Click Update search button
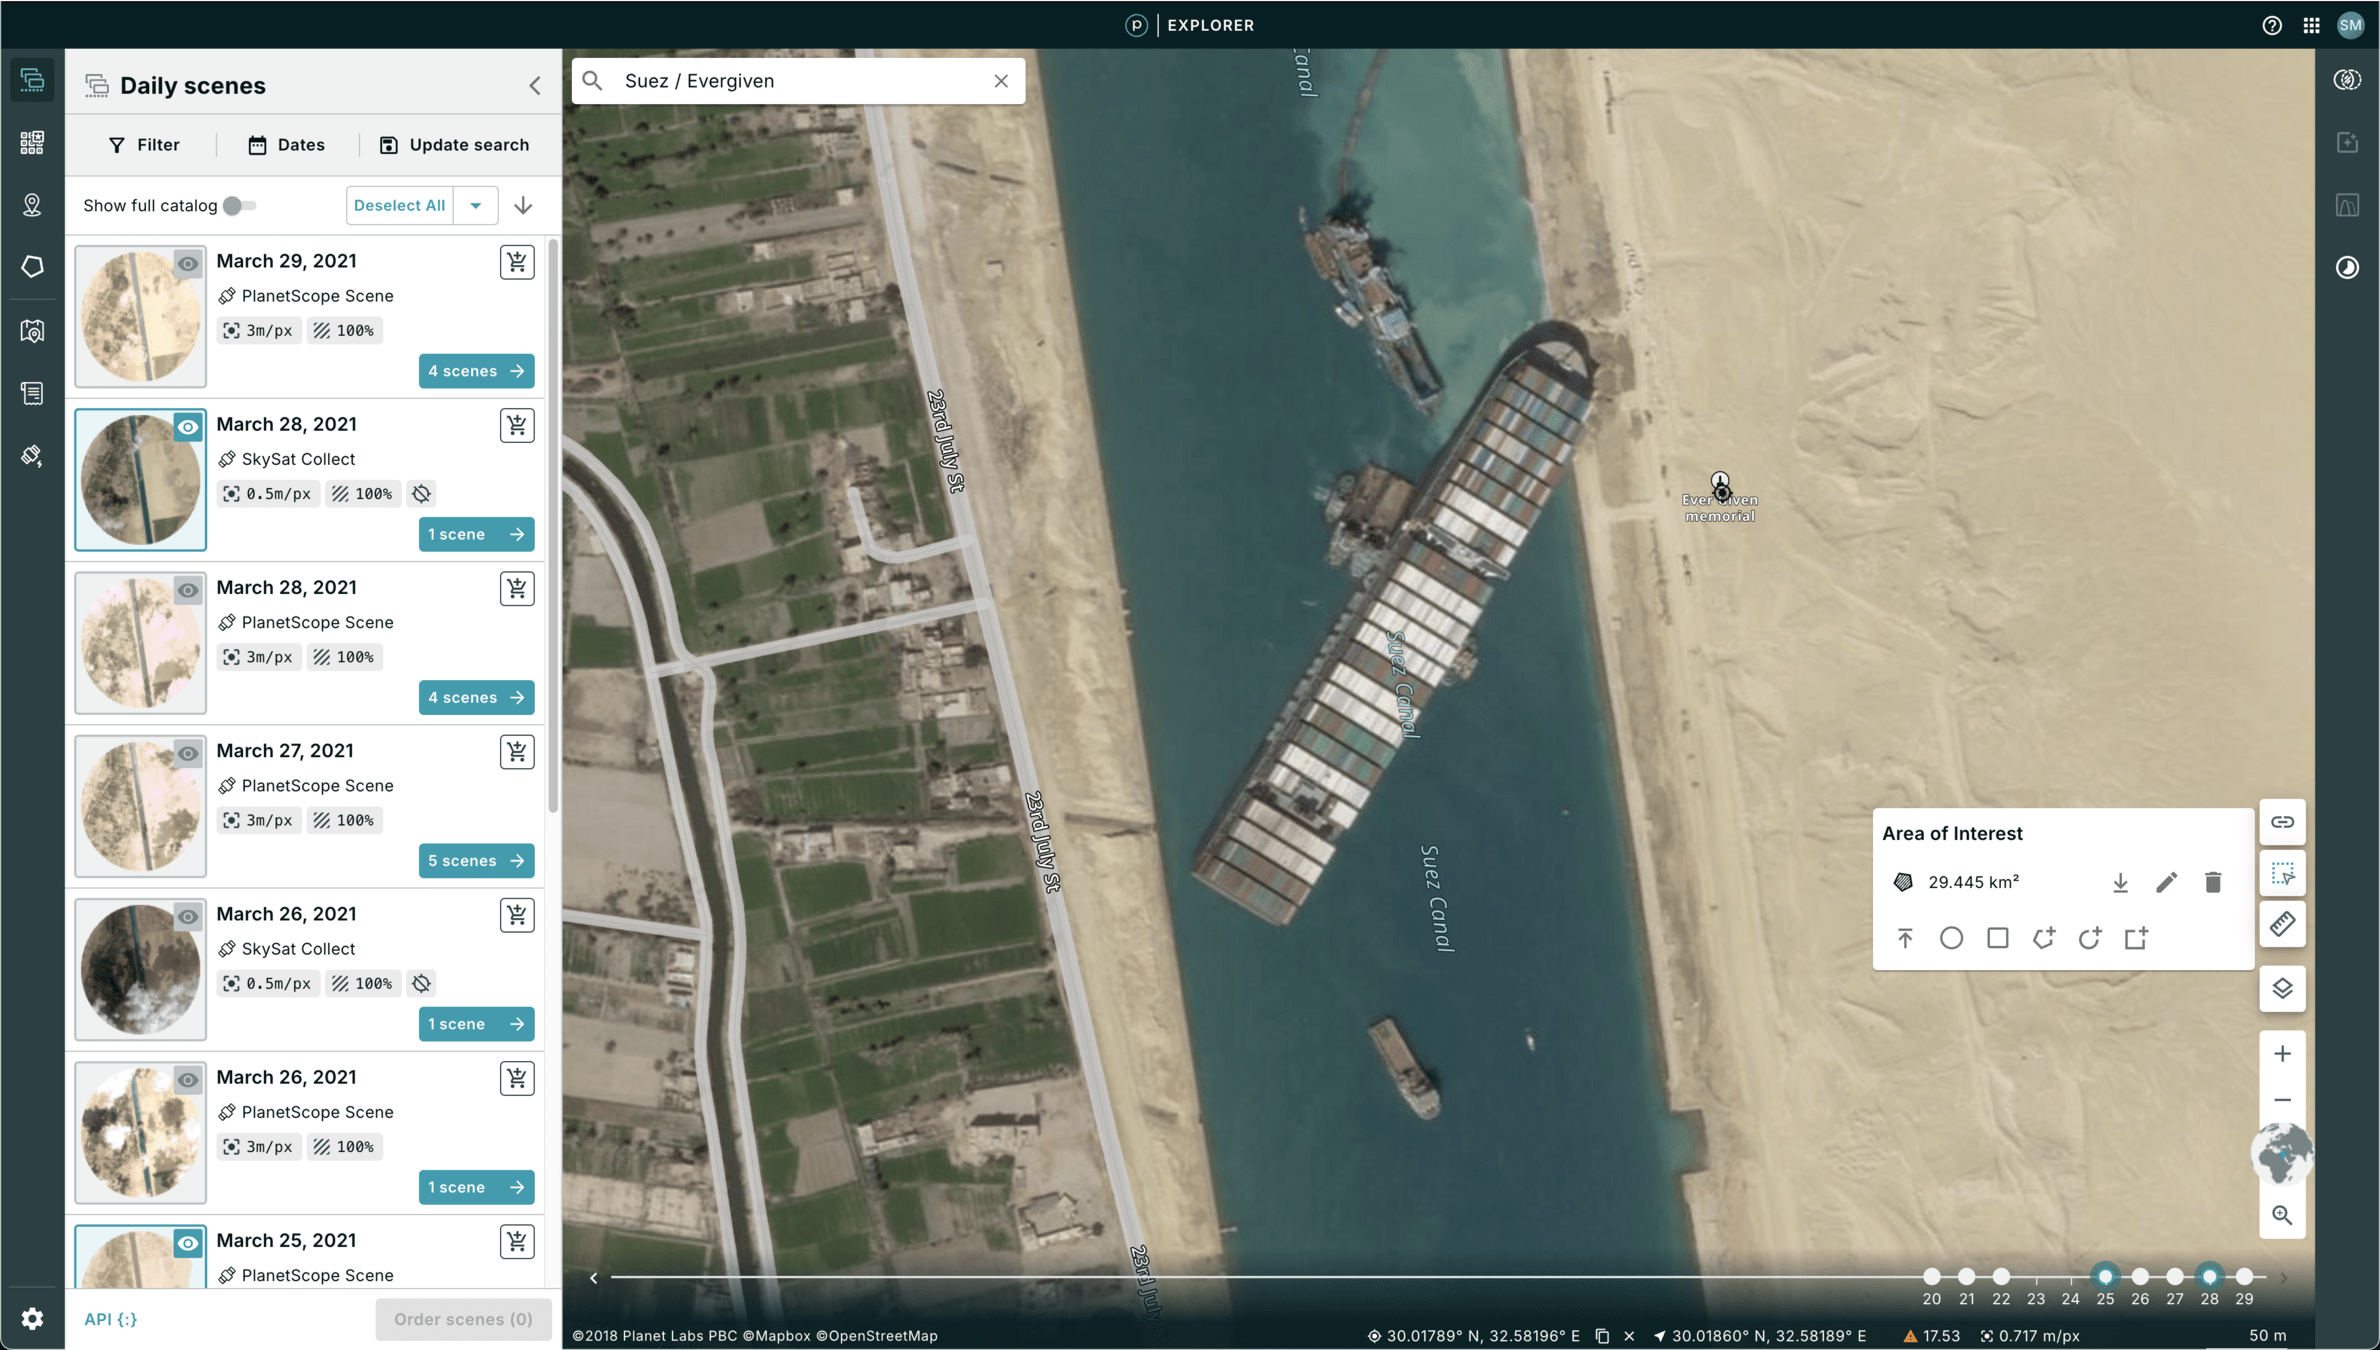 (454, 145)
